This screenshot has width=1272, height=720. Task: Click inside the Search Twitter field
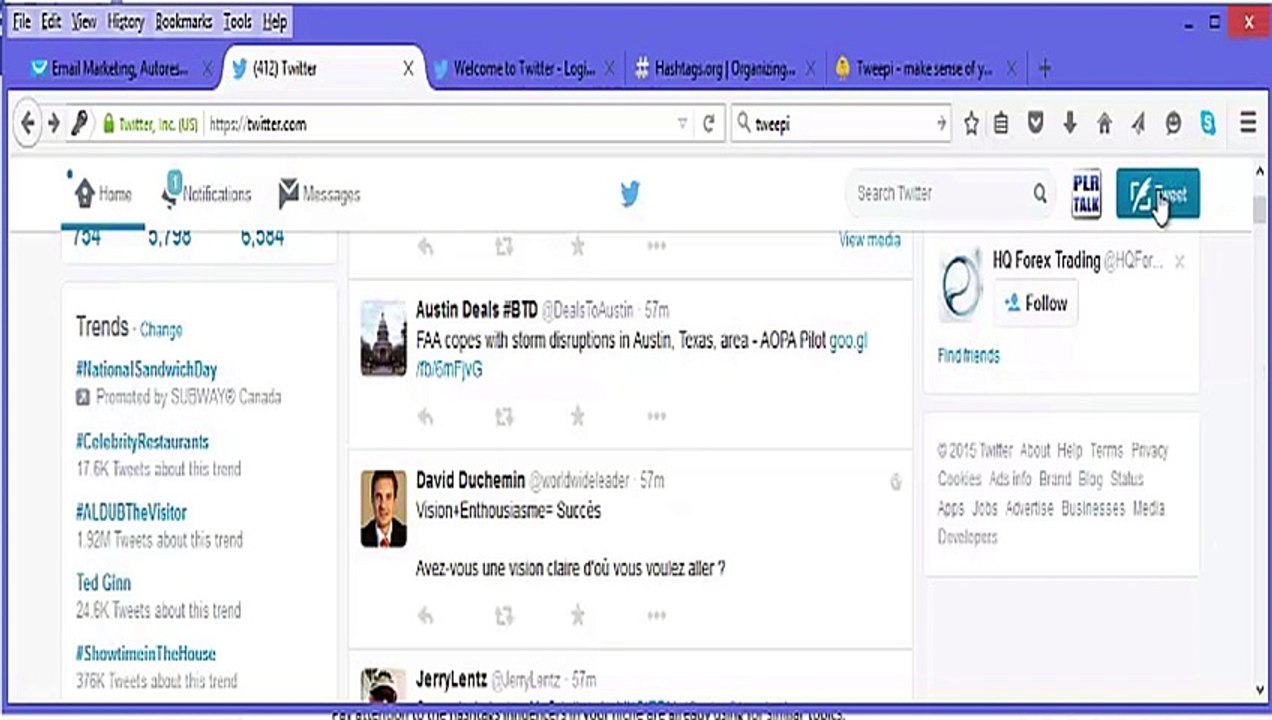[940, 194]
